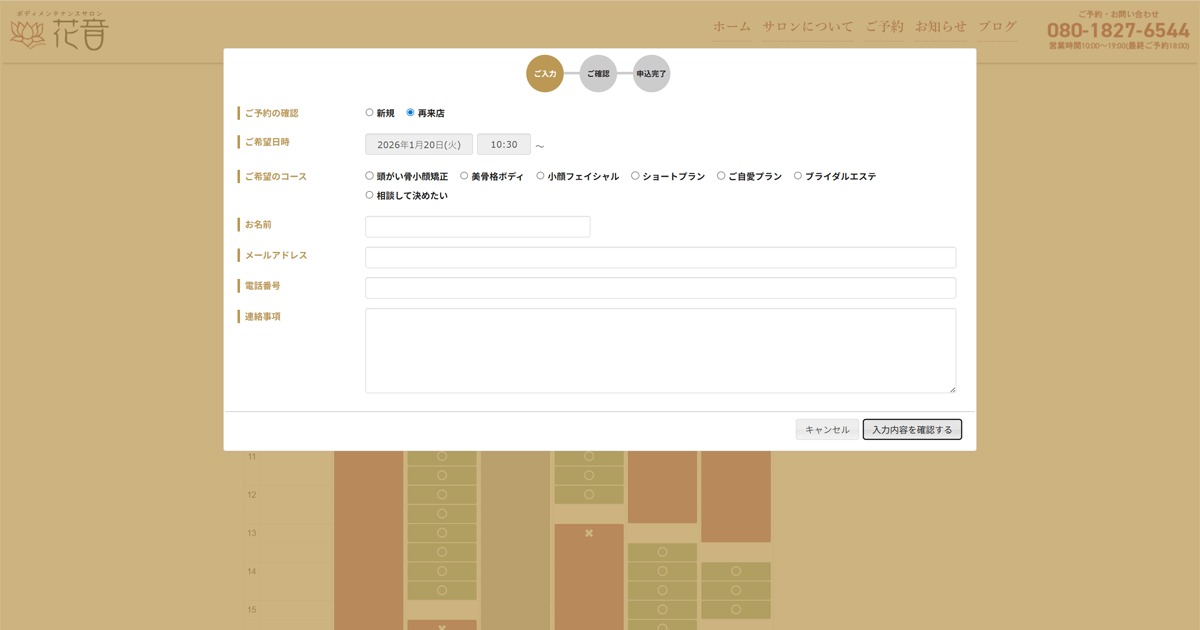The height and width of the screenshot is (630, 1200).
Task: Go to サロンについて page
Action: [x=808, y=27]
